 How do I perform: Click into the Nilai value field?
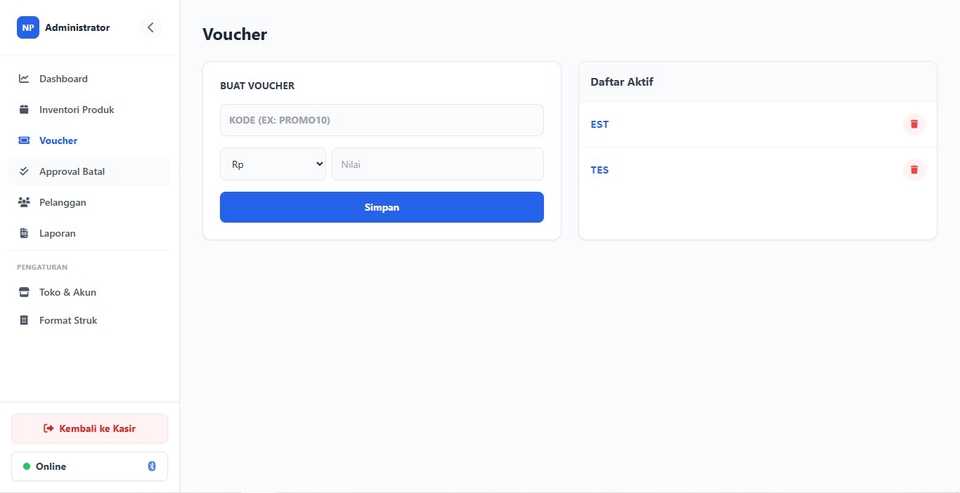[x=437, y=164]
